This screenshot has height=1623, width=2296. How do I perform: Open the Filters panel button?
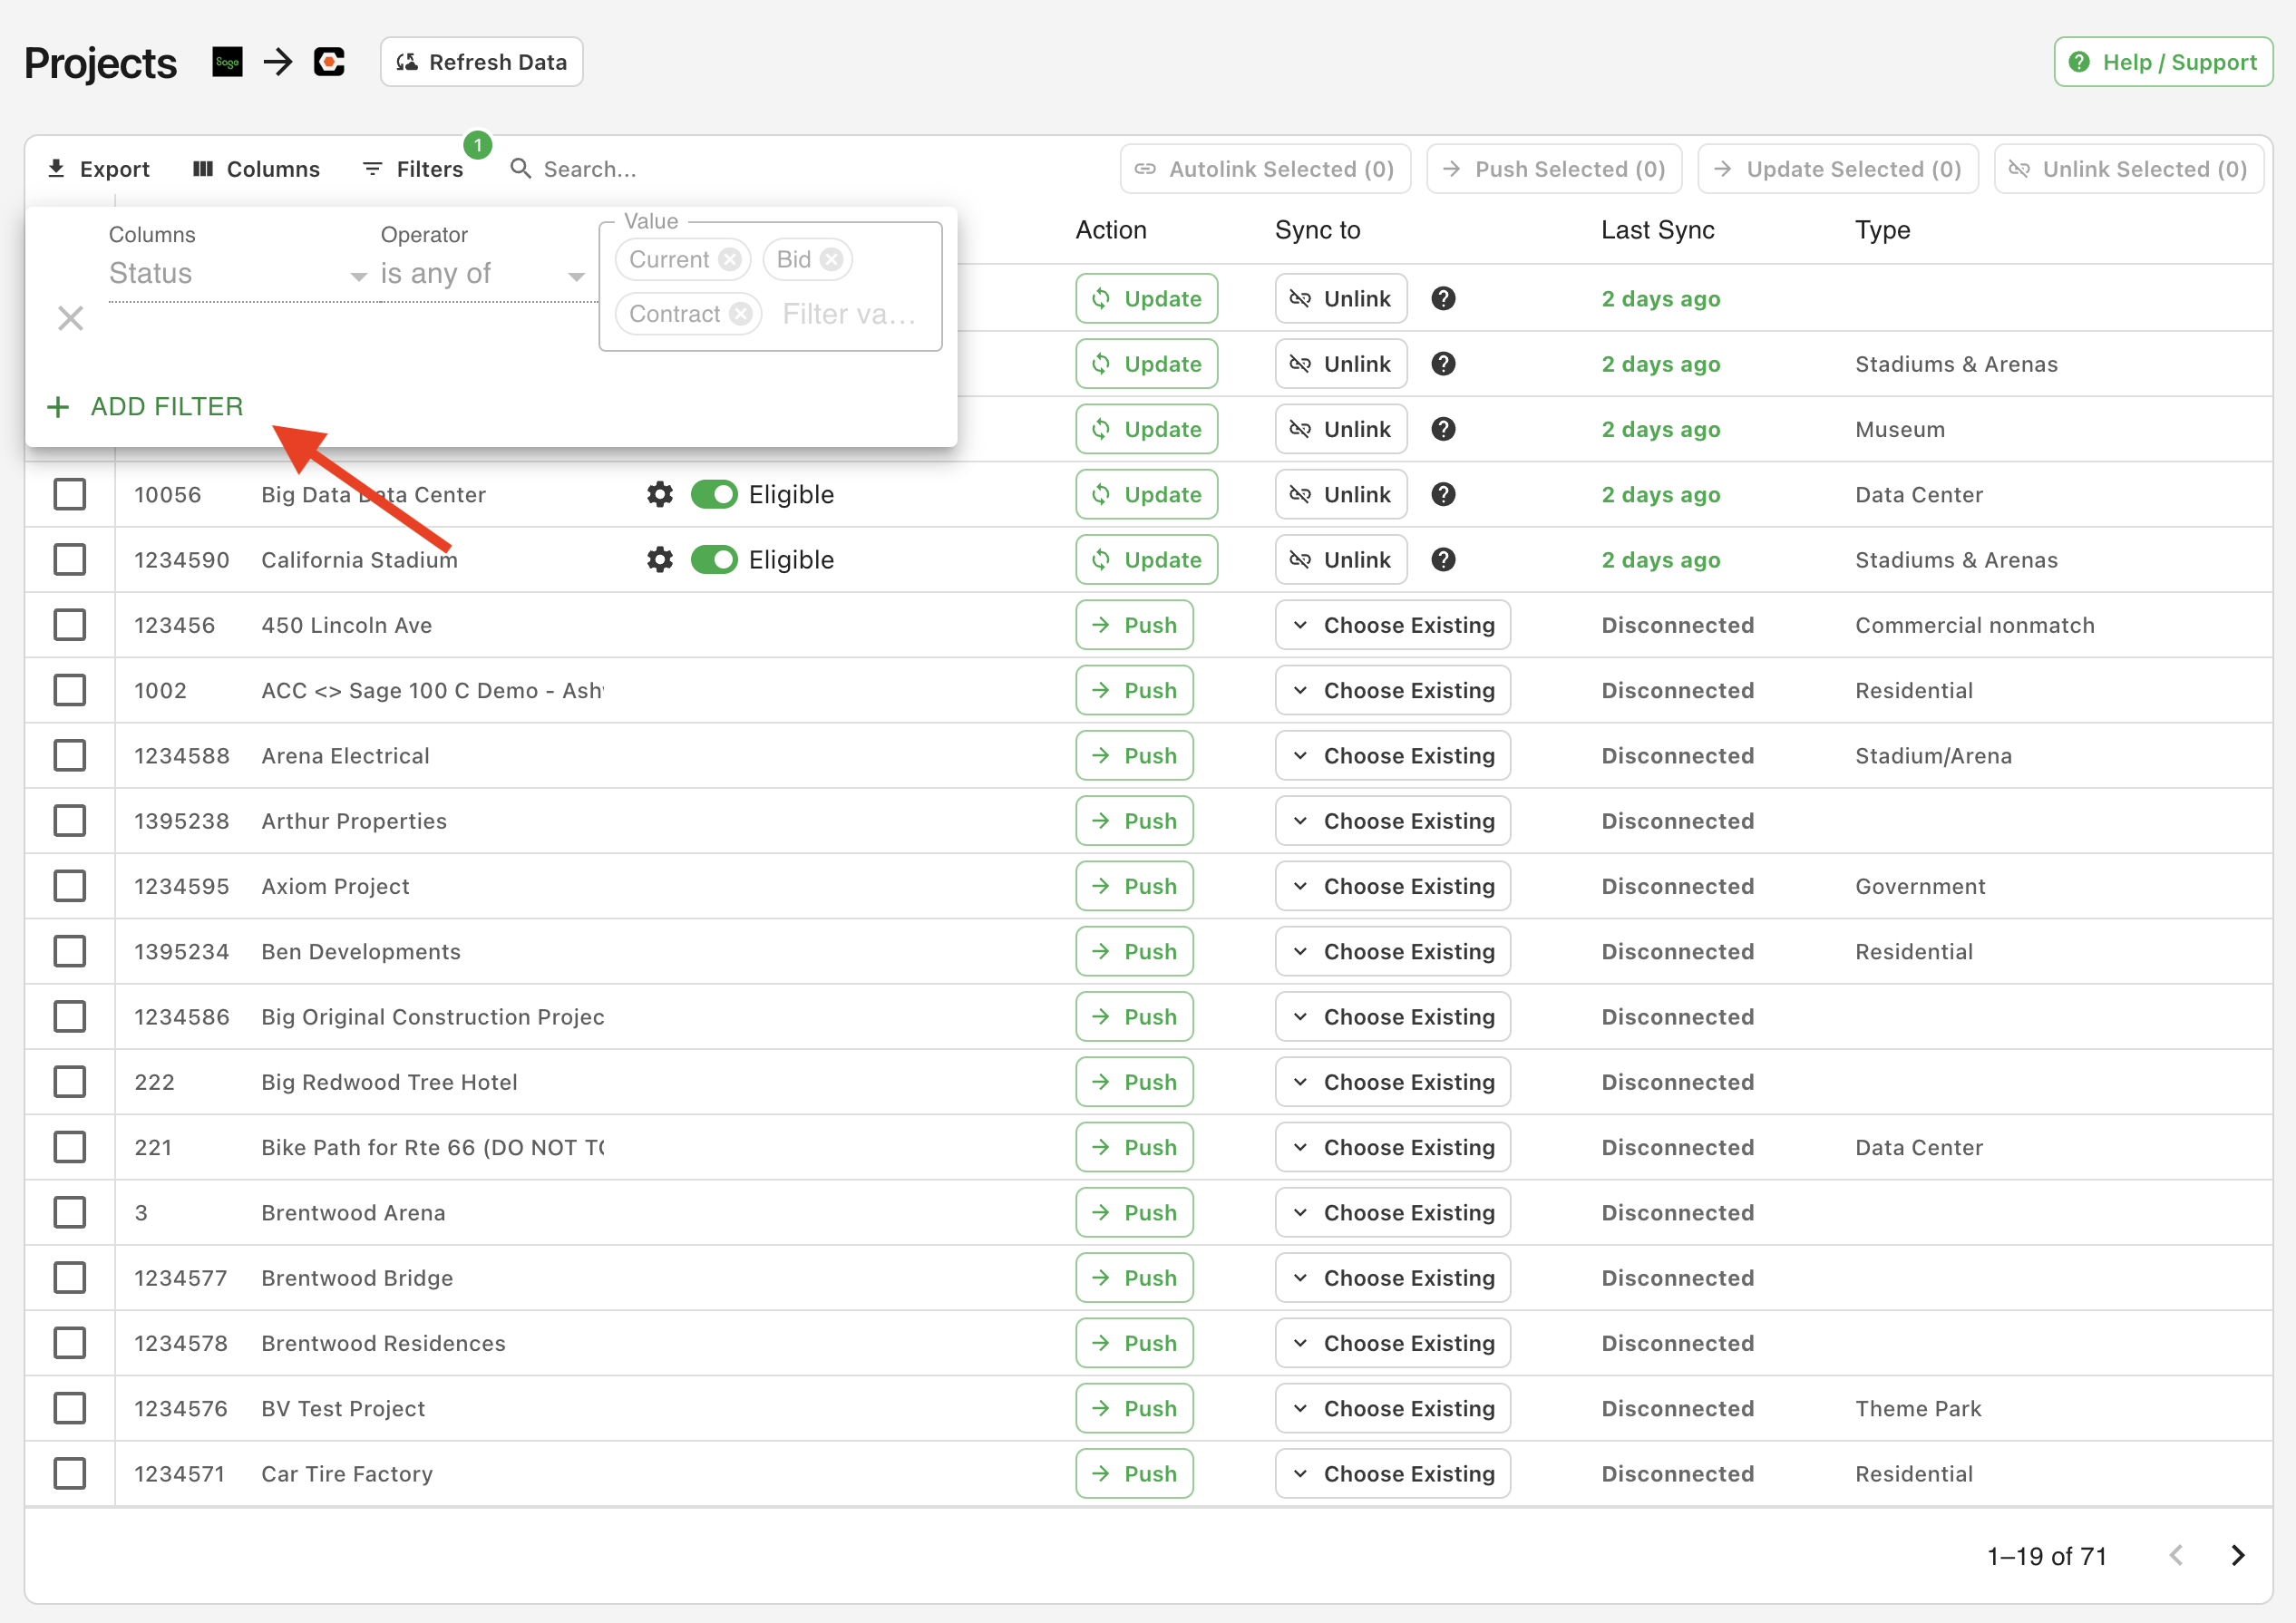pyautogui.click(x=414, y=168)
